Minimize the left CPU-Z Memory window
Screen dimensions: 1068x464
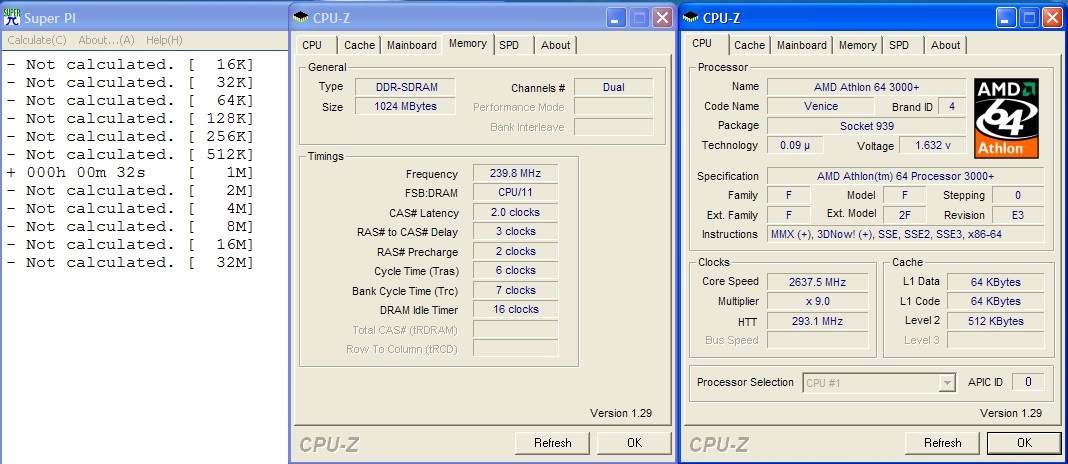point(617,18)
